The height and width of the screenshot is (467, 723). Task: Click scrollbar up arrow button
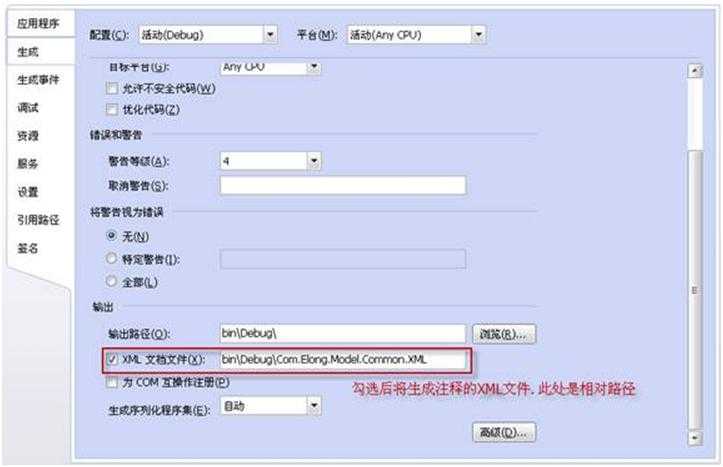point(694,70)
